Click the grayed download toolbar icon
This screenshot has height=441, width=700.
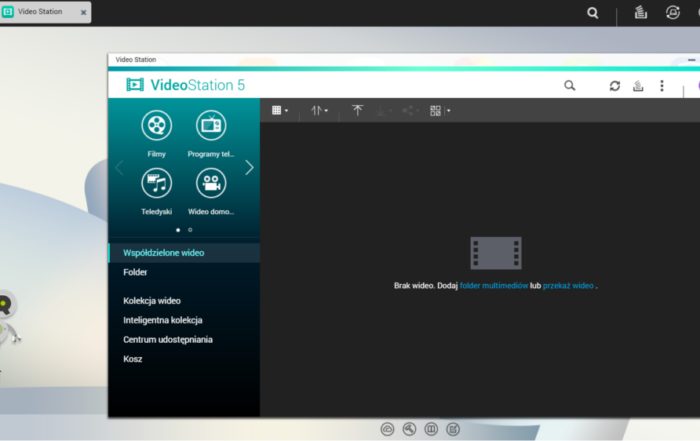click(x=383, y=111)
